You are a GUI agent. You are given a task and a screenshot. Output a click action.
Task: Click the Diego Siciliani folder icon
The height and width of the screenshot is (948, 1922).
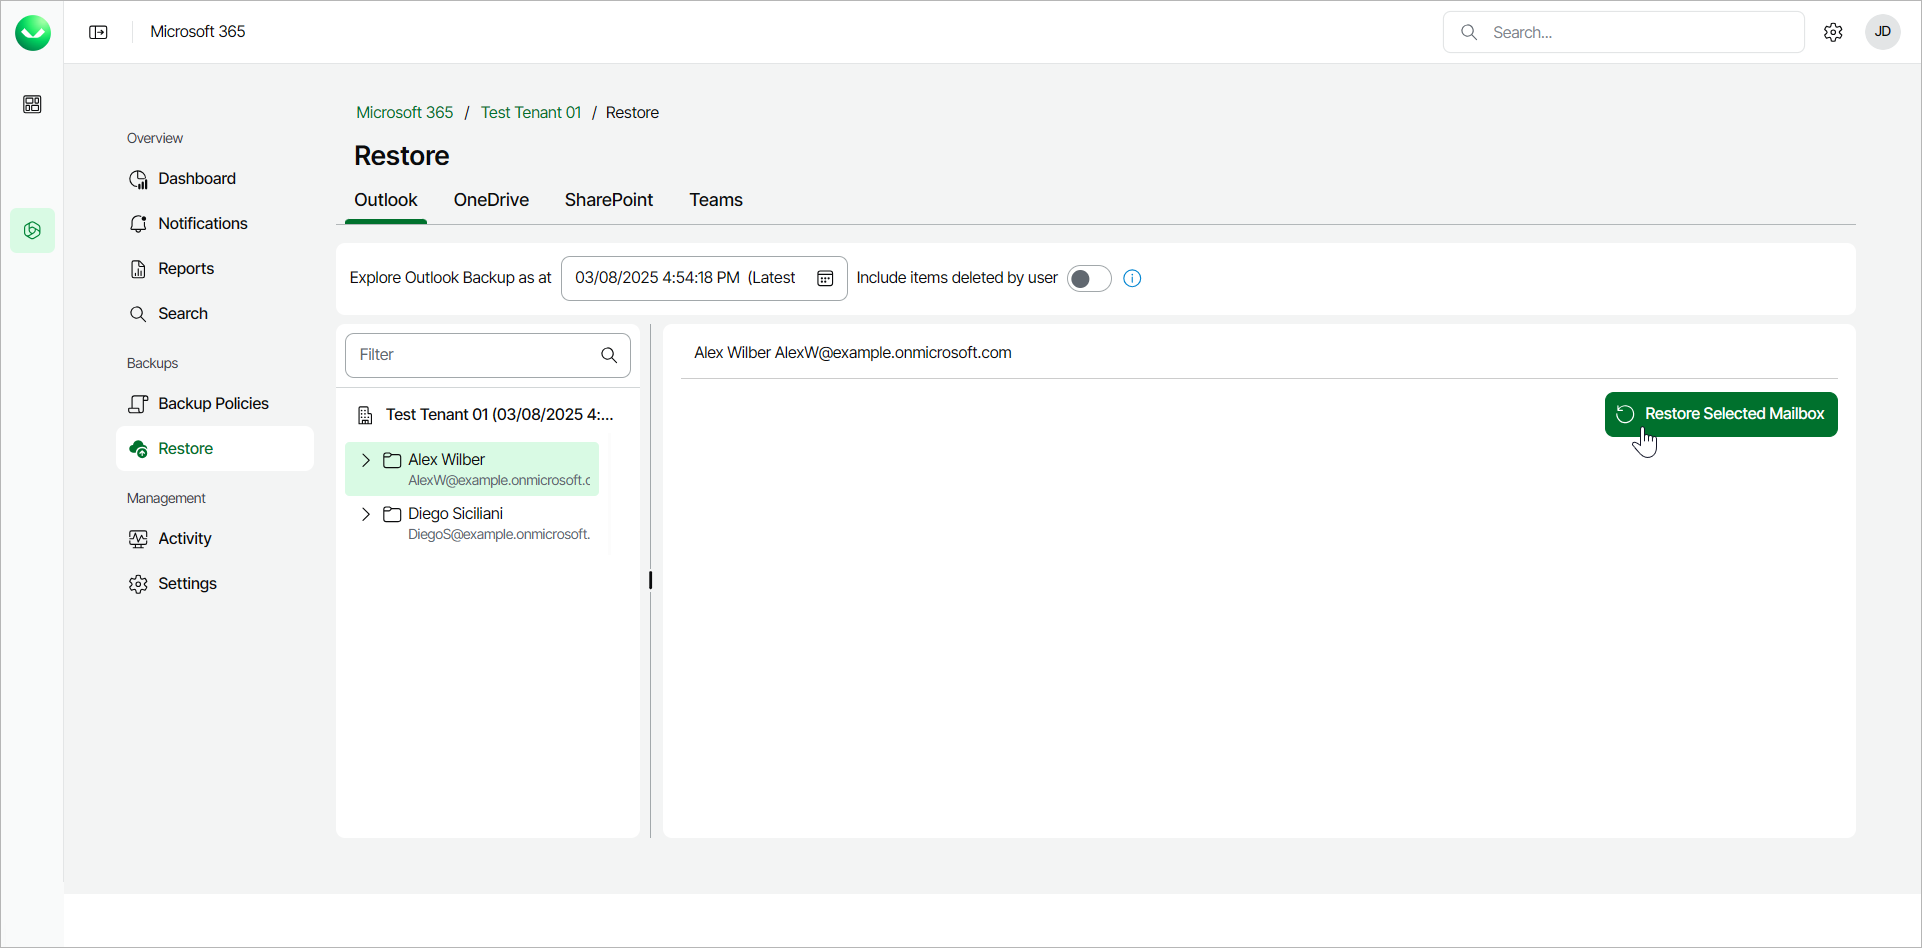click(392, 514)
